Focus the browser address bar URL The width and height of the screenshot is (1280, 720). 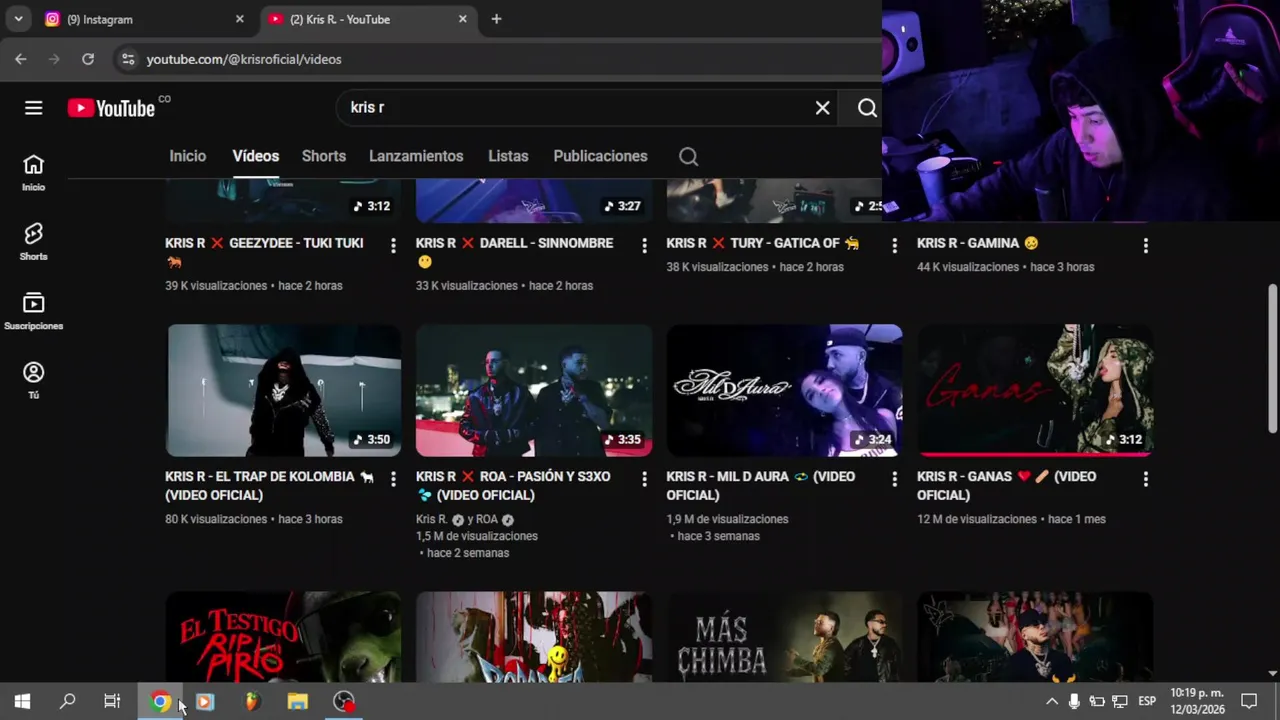point(244,59)
